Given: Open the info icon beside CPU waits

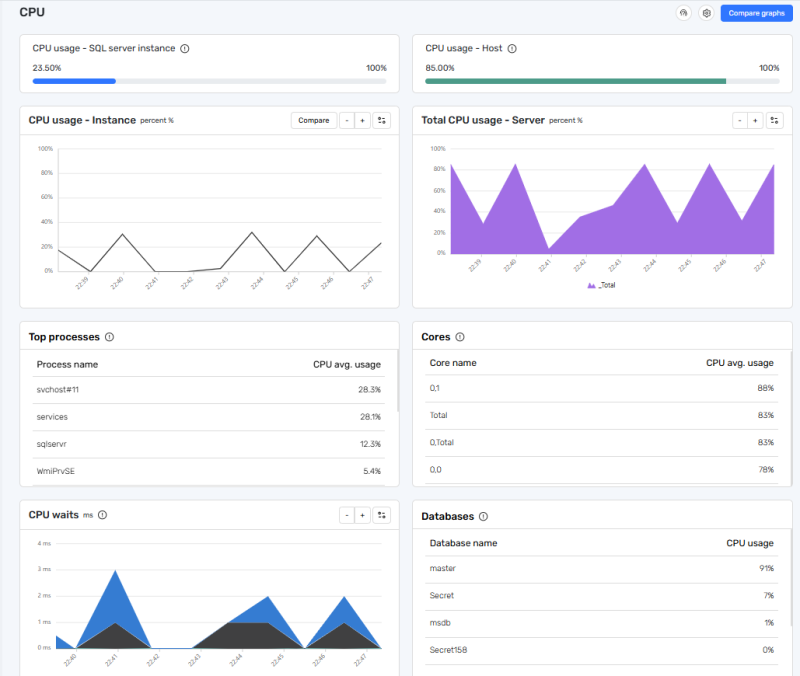Looking at the screenshot, I should [102, 515].
